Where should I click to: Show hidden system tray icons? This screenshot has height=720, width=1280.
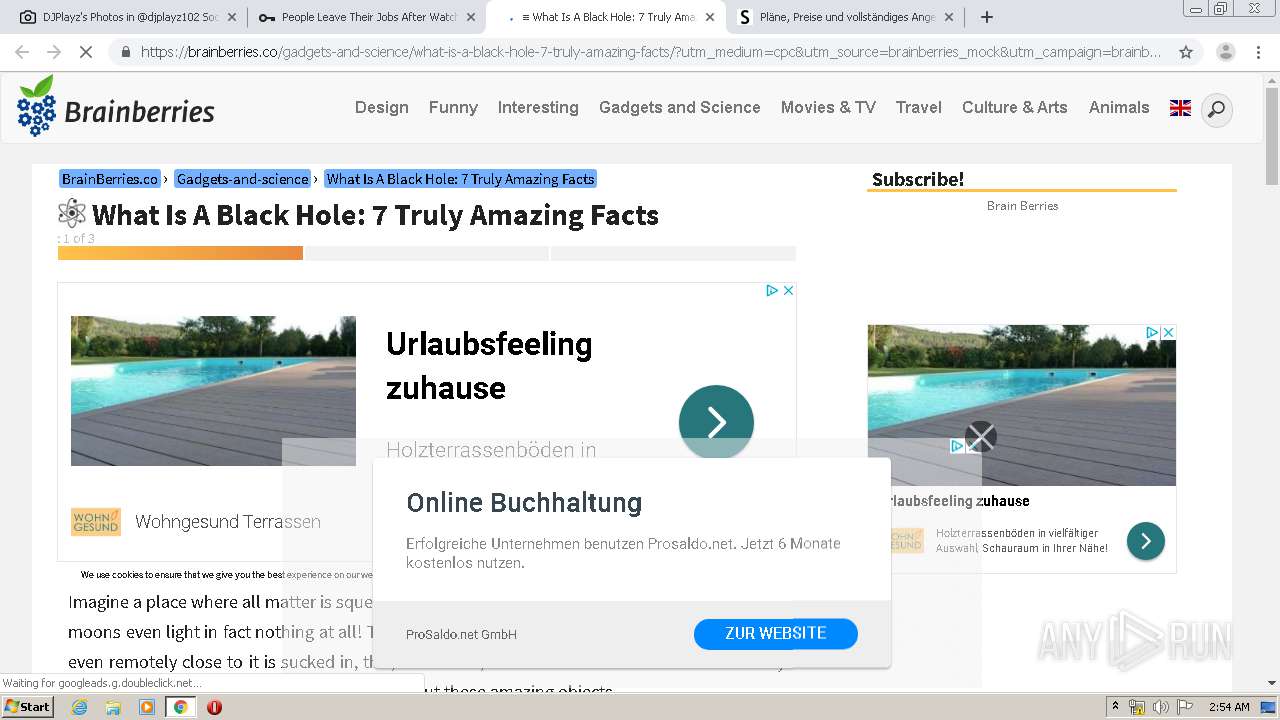coord(1115,707)
